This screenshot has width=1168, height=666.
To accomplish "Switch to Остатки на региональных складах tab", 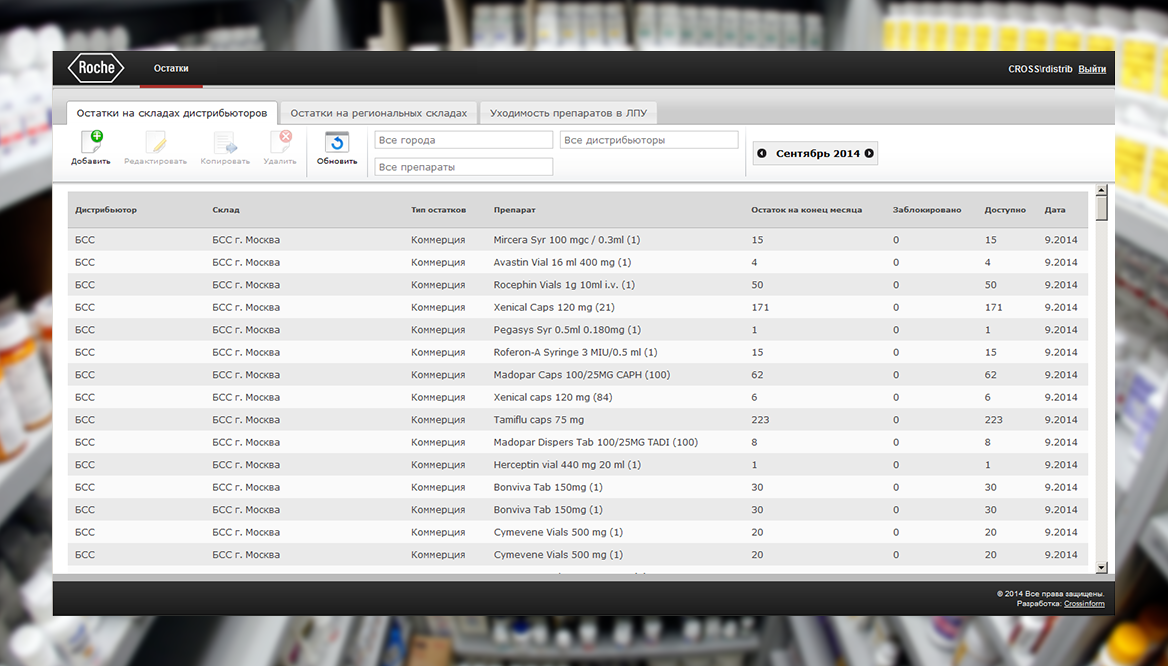I will [x=378, y=113].
